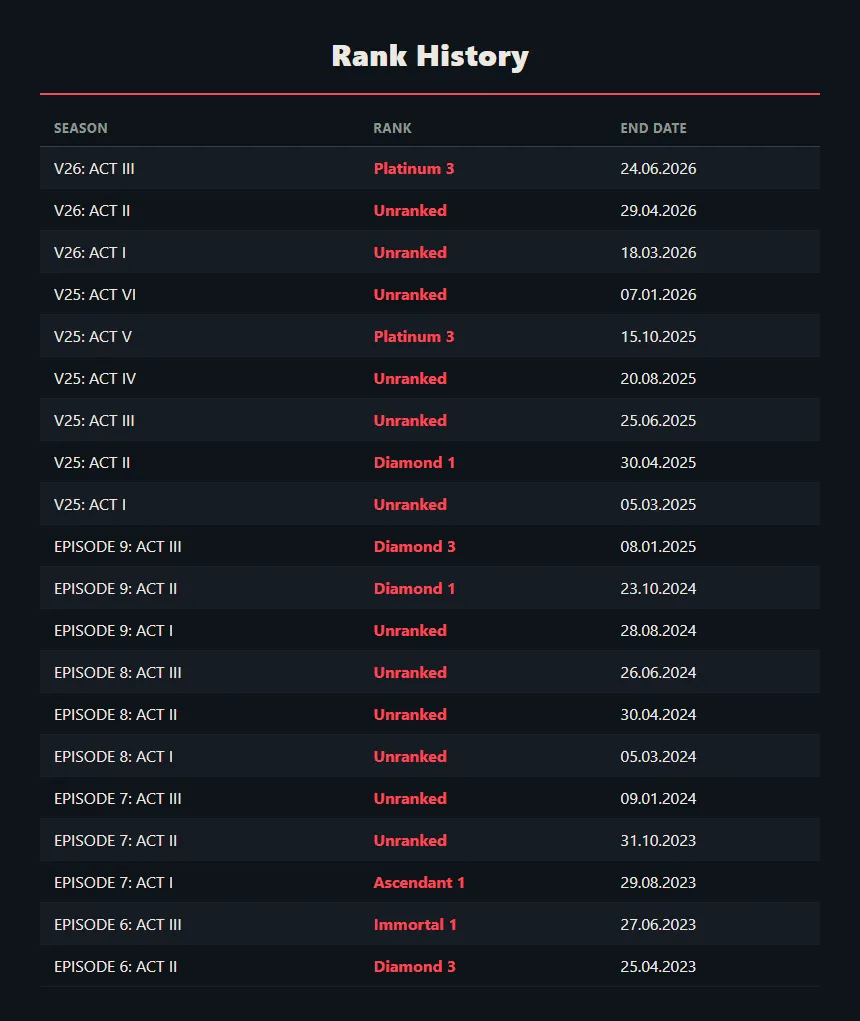Click the Rank History title
Image resolution: width=860 pixels, height=1021 pixels.
[430, 57]
